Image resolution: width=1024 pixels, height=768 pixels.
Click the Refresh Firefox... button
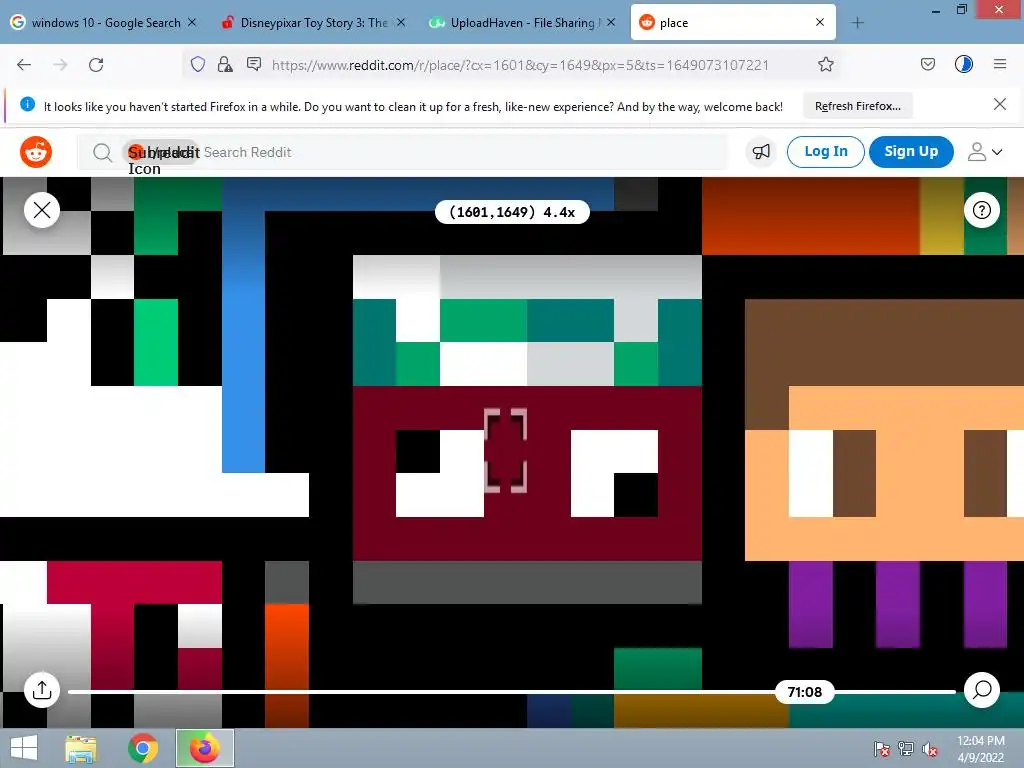tap(857, 106)
